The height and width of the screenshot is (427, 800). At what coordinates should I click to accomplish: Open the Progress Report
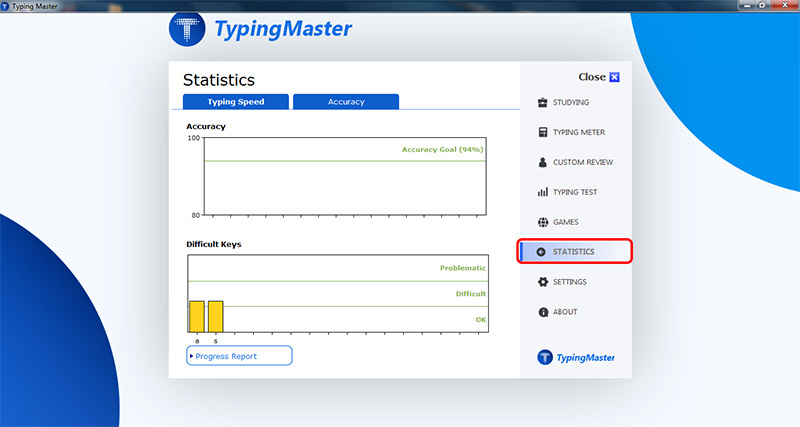(239, 356)
